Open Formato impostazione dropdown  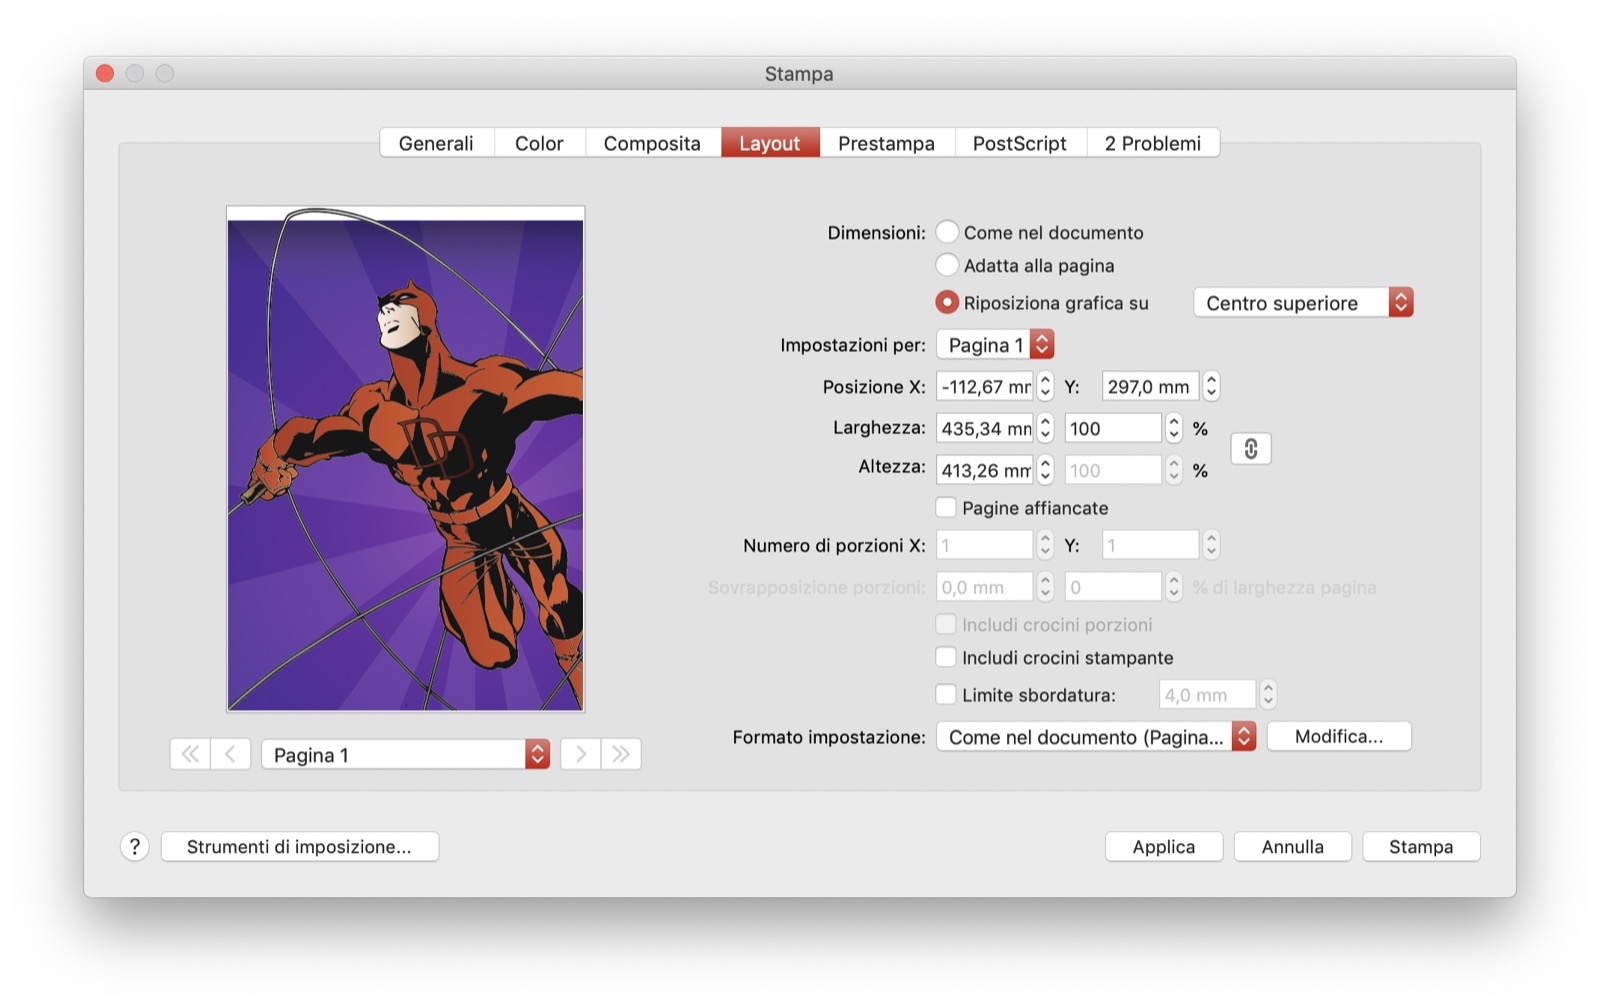1096,737
